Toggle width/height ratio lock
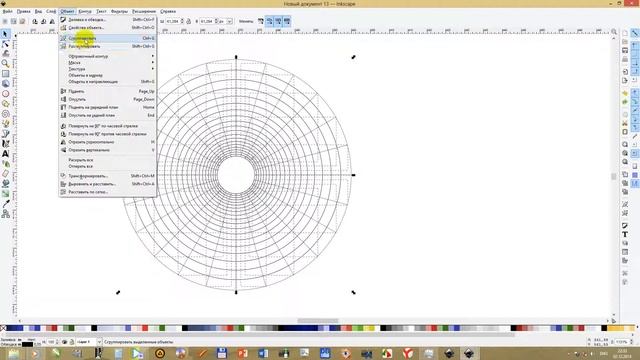 [189, 21]
